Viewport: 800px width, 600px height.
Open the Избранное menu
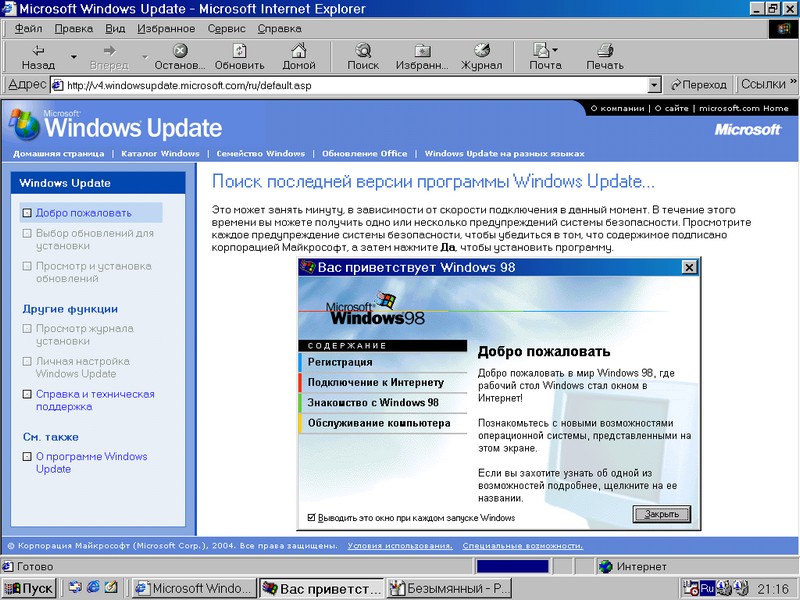[x=166, y=29]
